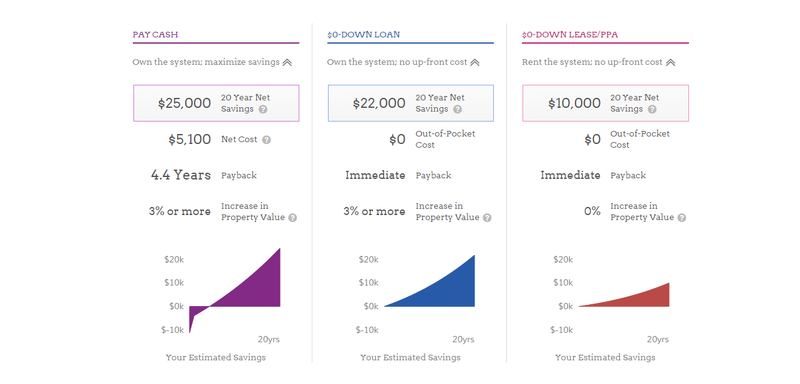Collapse the Pay Cash section with double chevron
800x384 pixels.
coord(287,62)
